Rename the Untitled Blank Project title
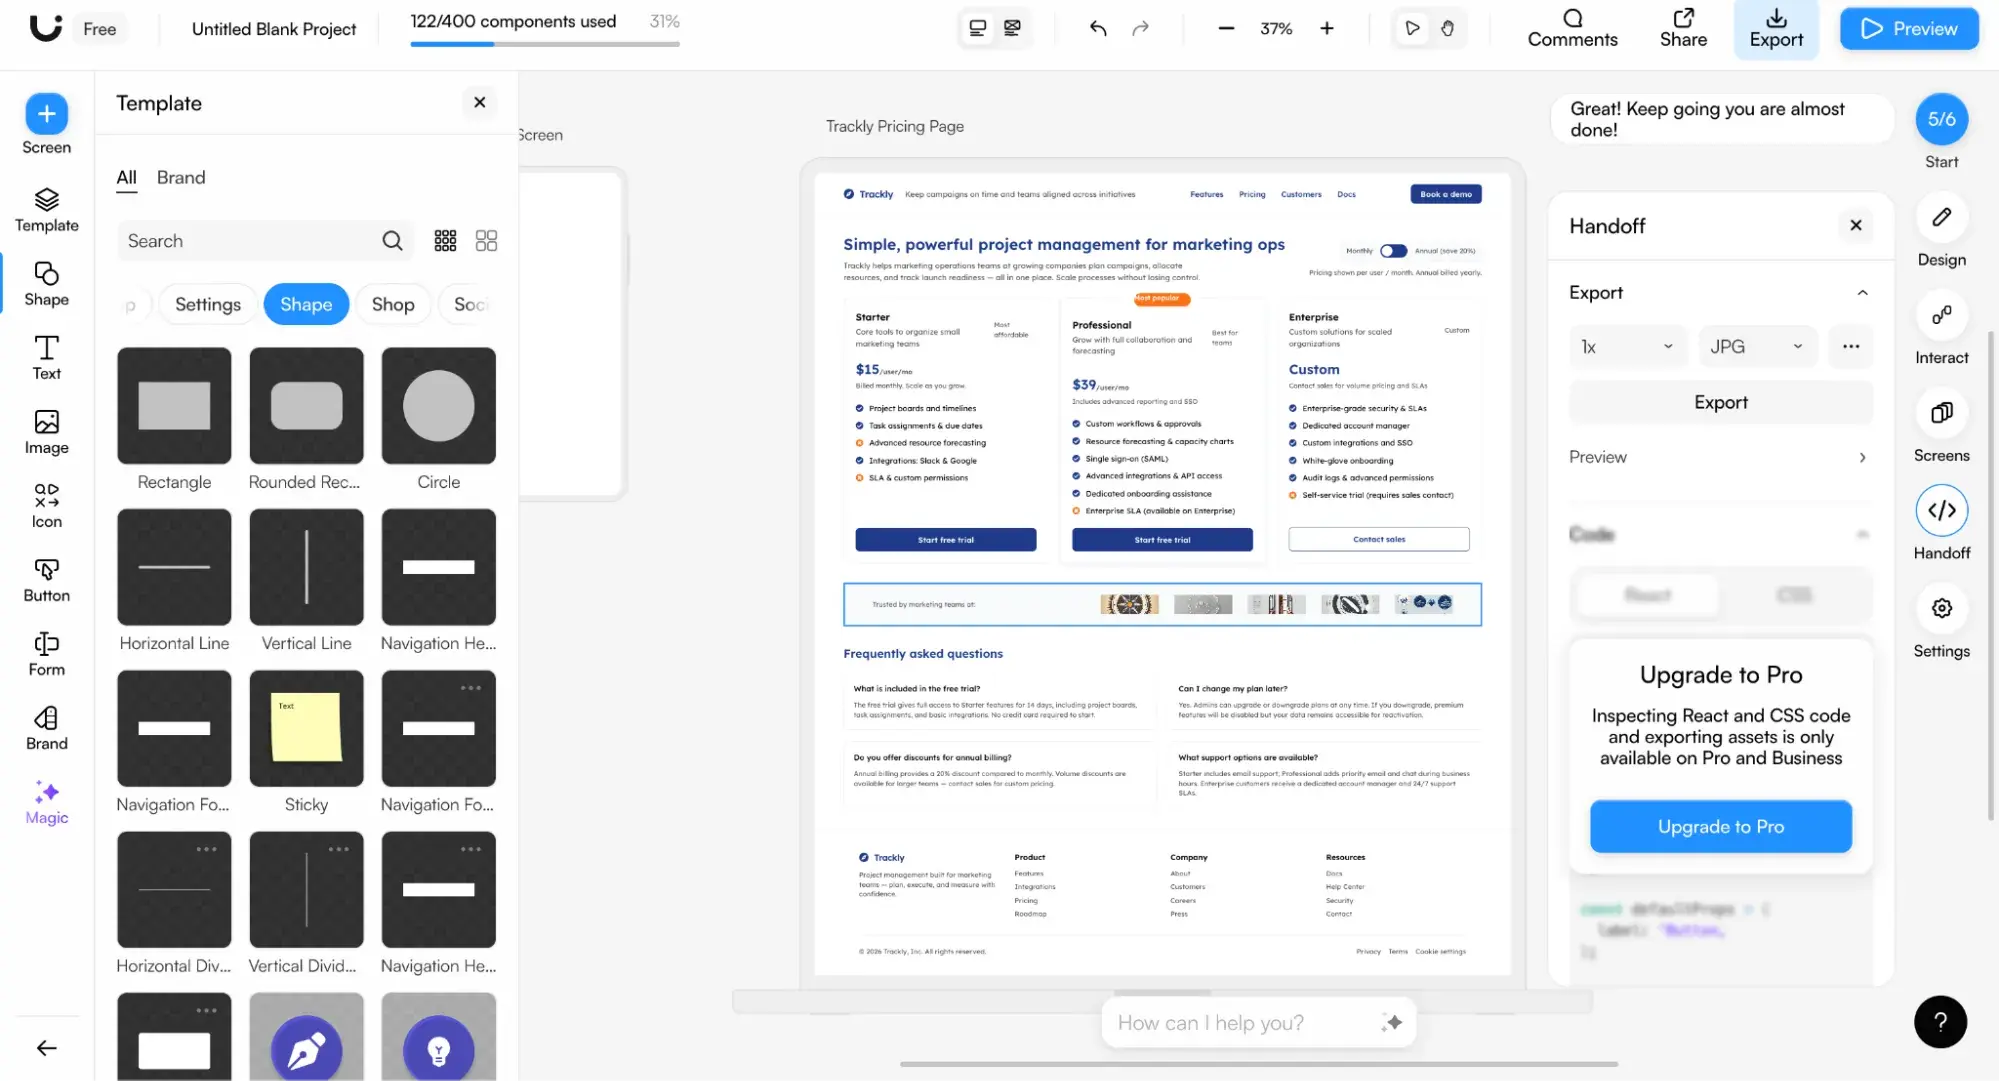 273,29
